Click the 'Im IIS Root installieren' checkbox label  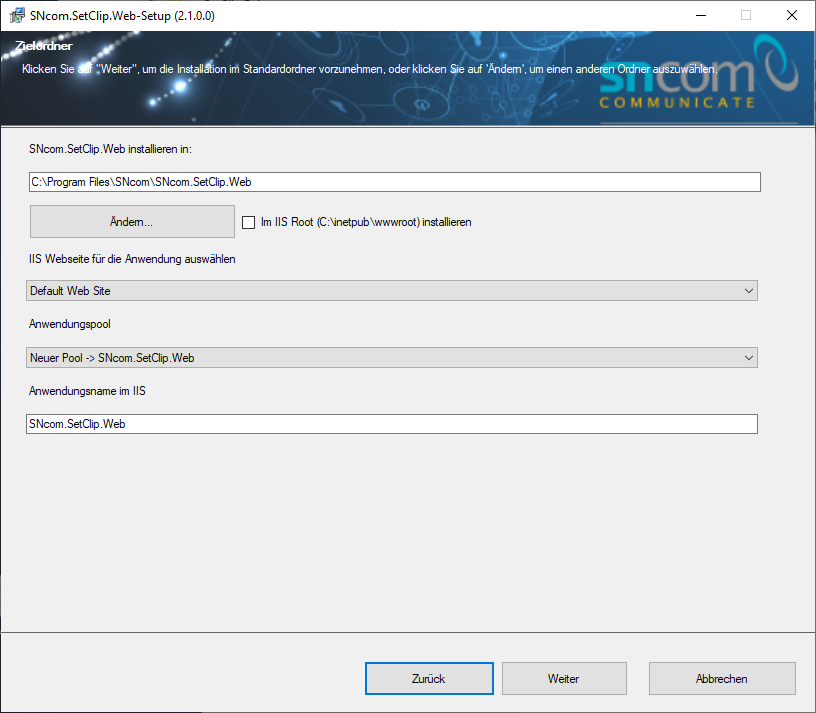tap(365, 222)
